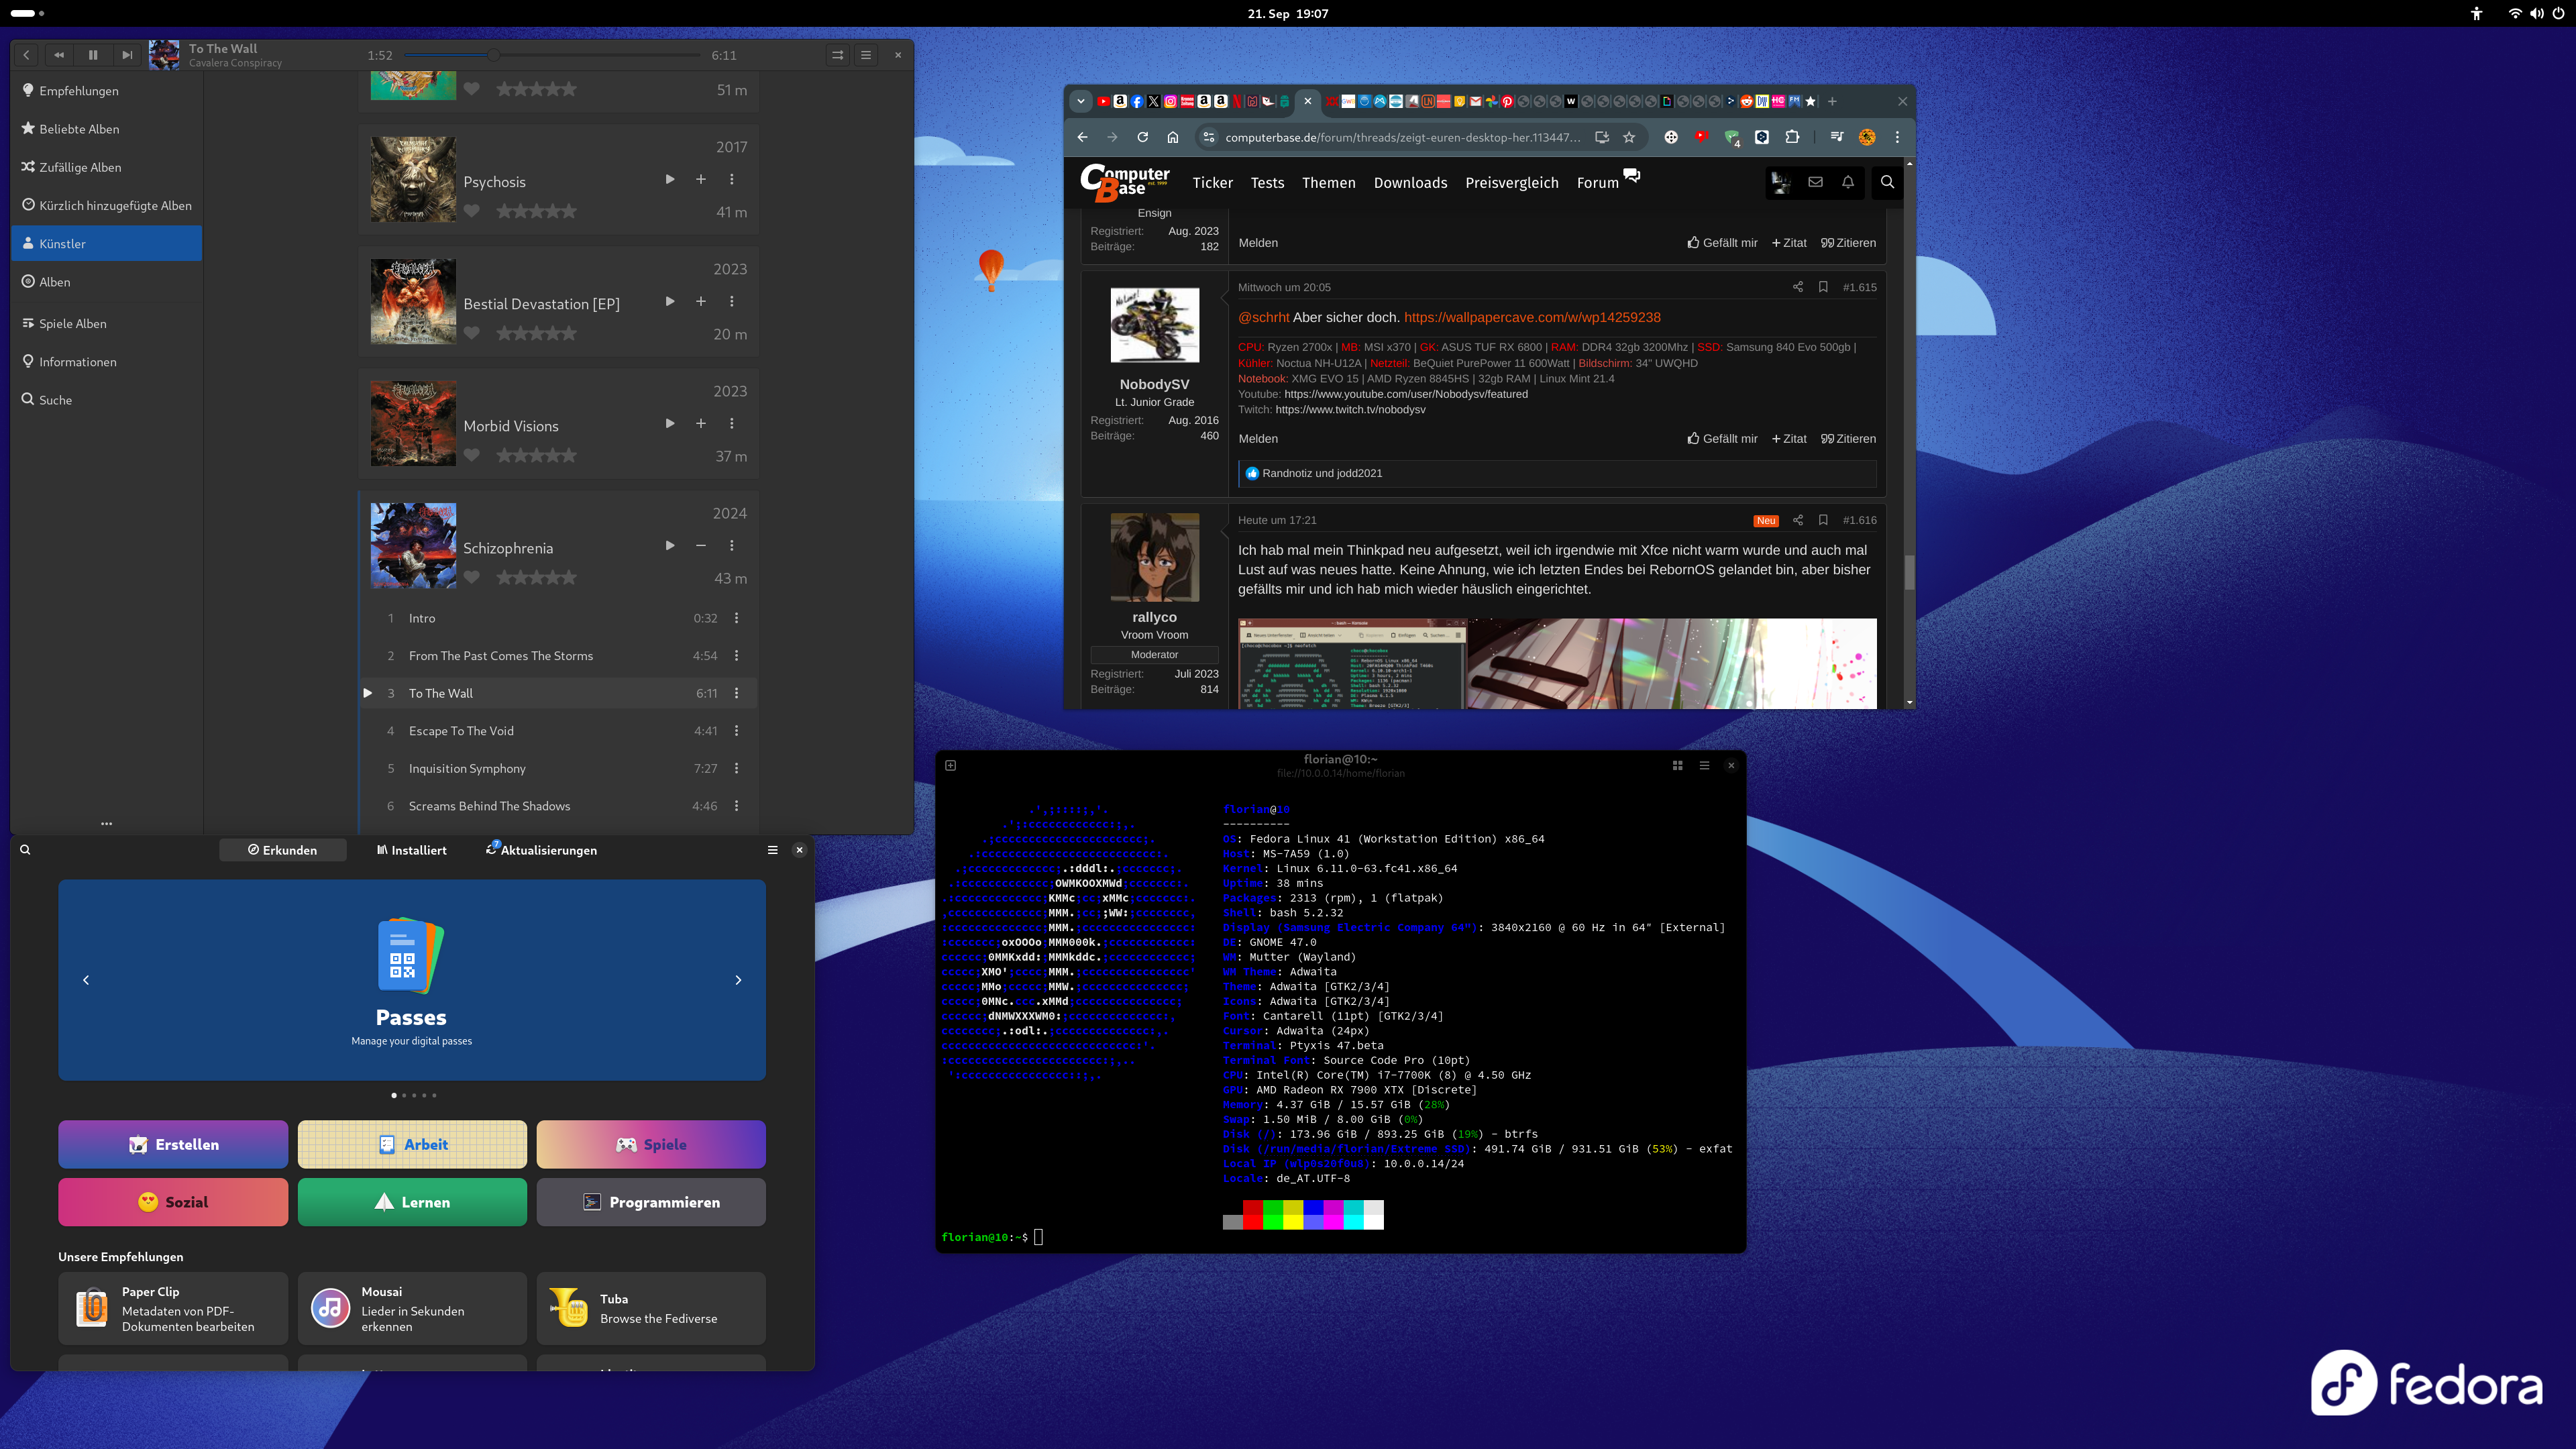Image resolution: width=2576 pixels, height=1449 pixels.
Task: Select Zufällige Alben in the sidebar
Action: 80,167
